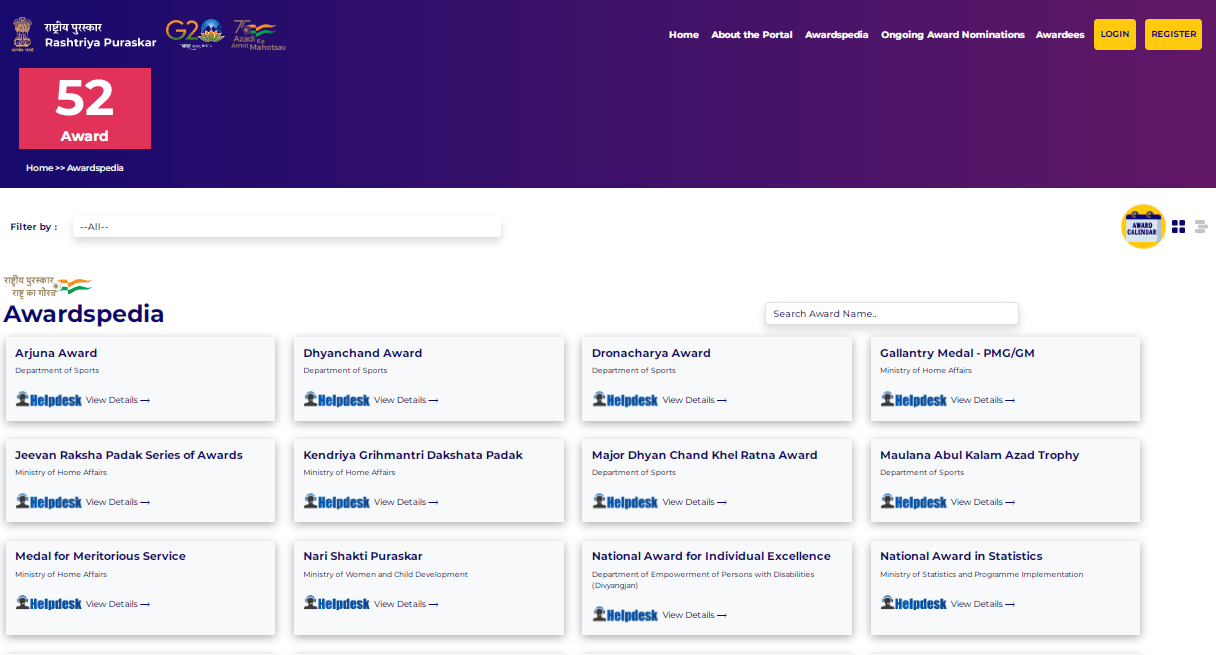The image size is (1216, 655).
Task: Switch to list view layout
Action: (1201, 227)
